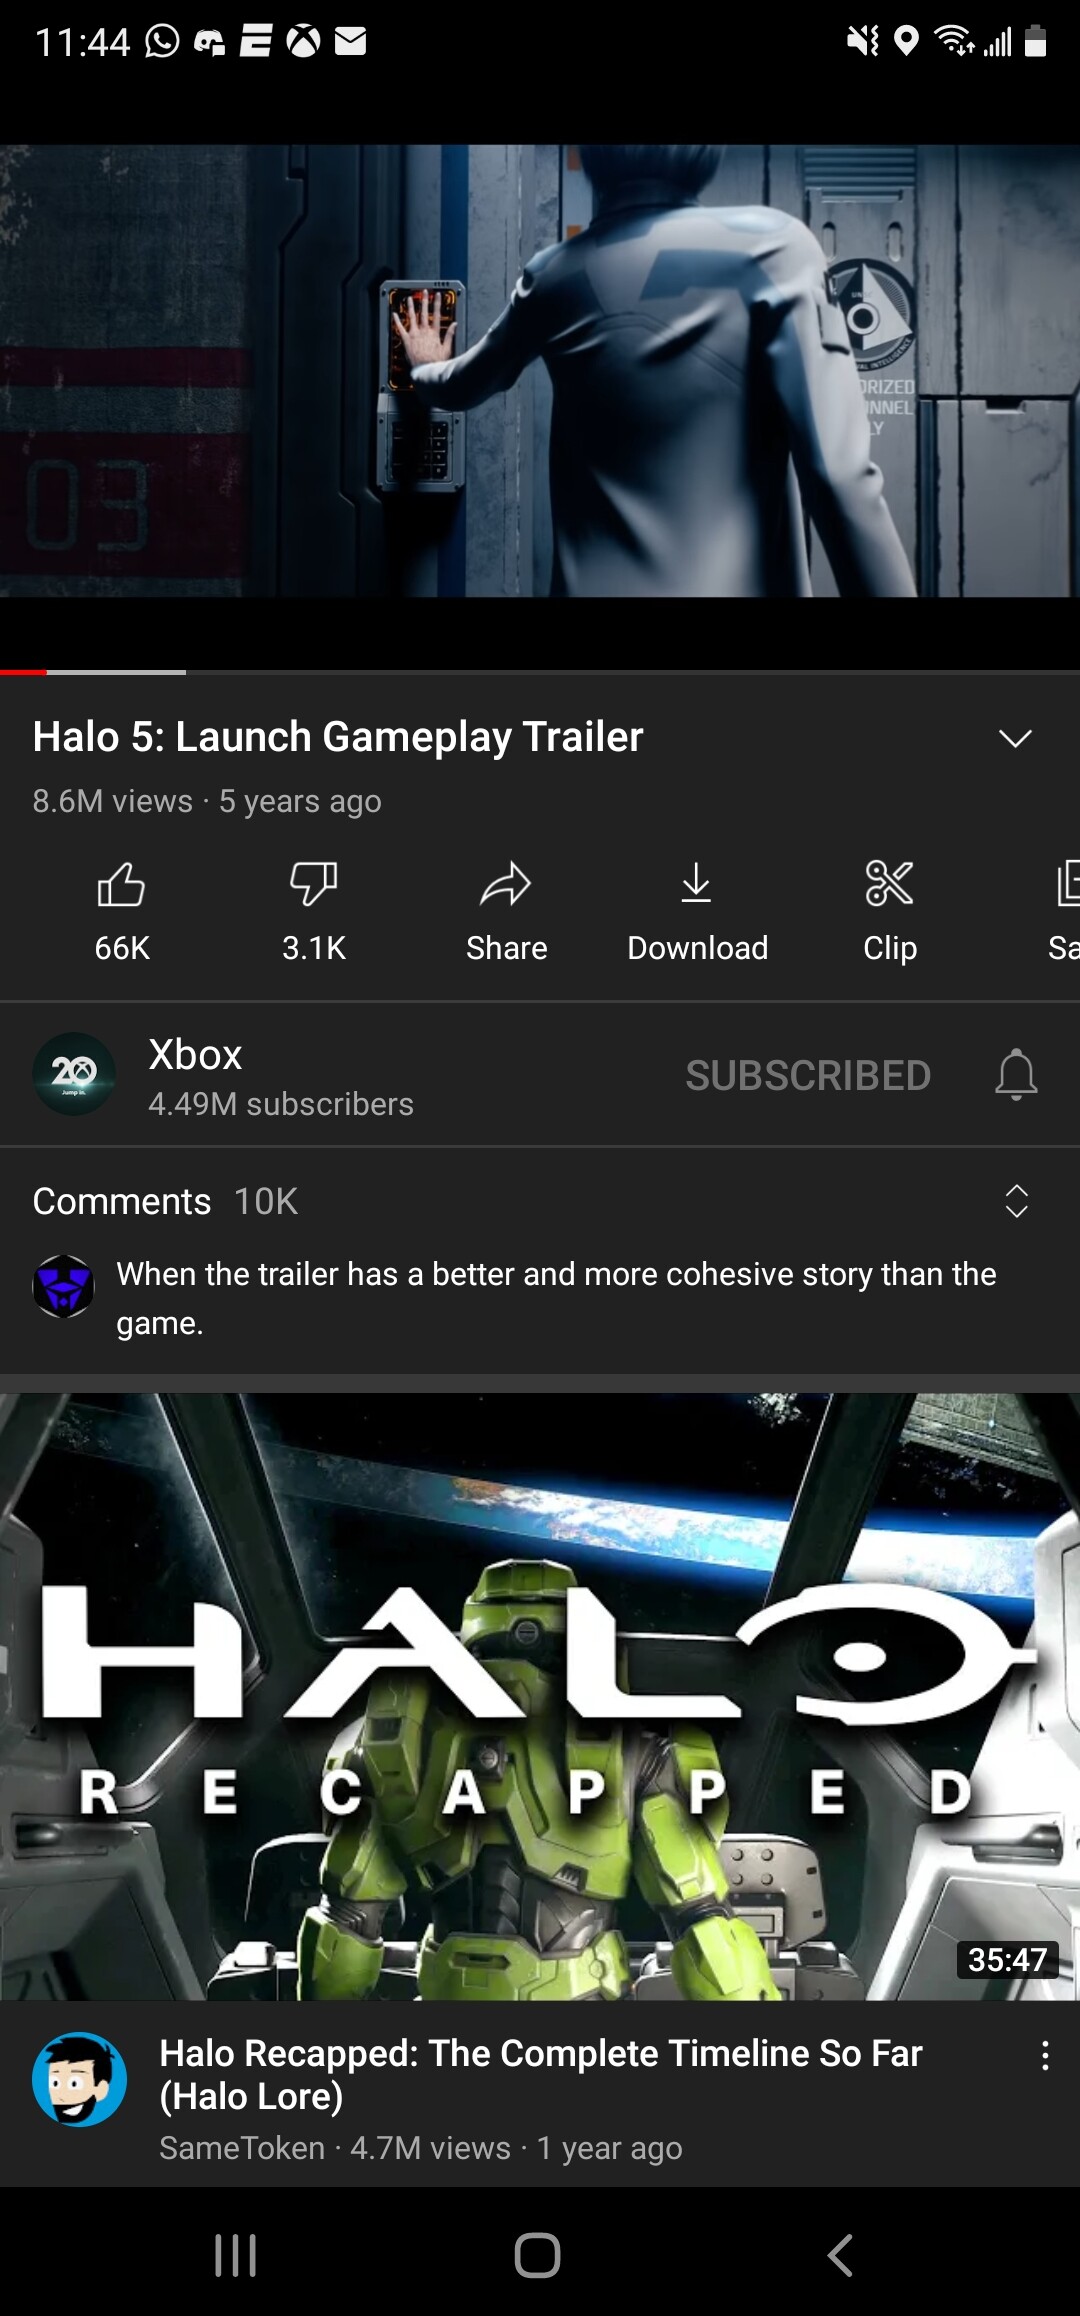The image size is (1080, 2316).
Task: Open SameToken channel avatar
Action: (79, 2078)
